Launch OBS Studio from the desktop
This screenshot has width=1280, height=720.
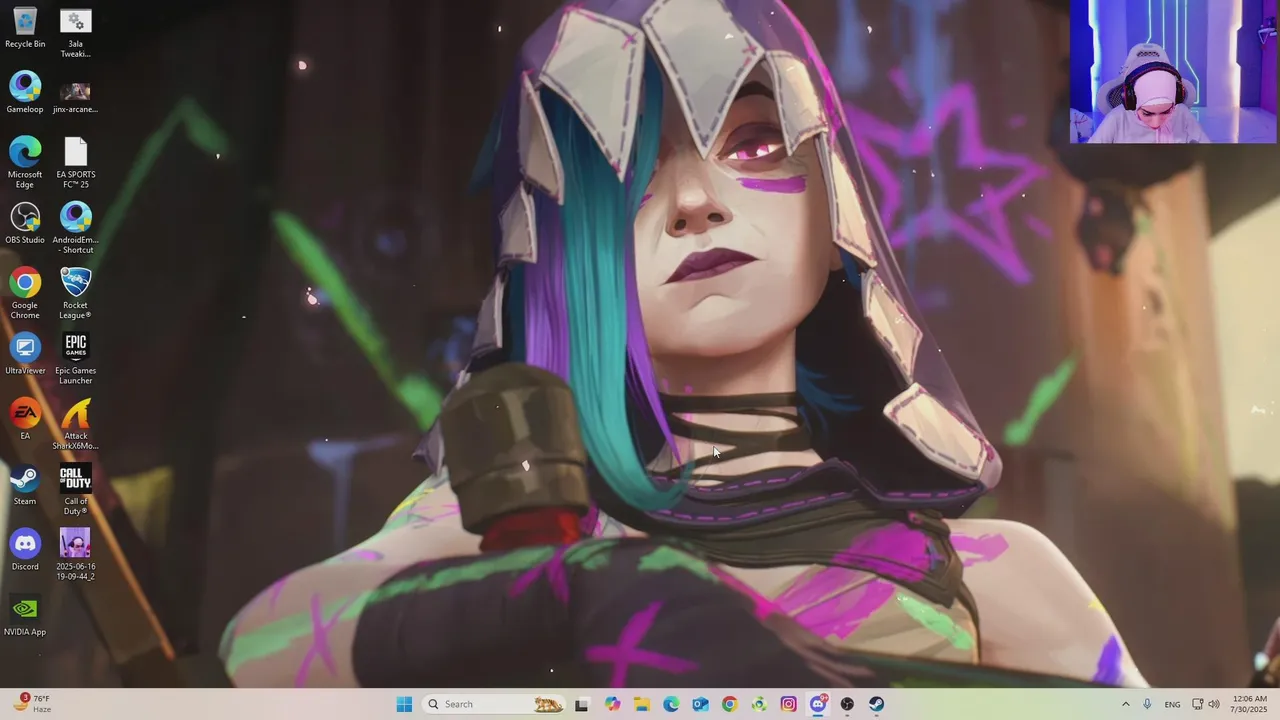[x=25, y=223]
